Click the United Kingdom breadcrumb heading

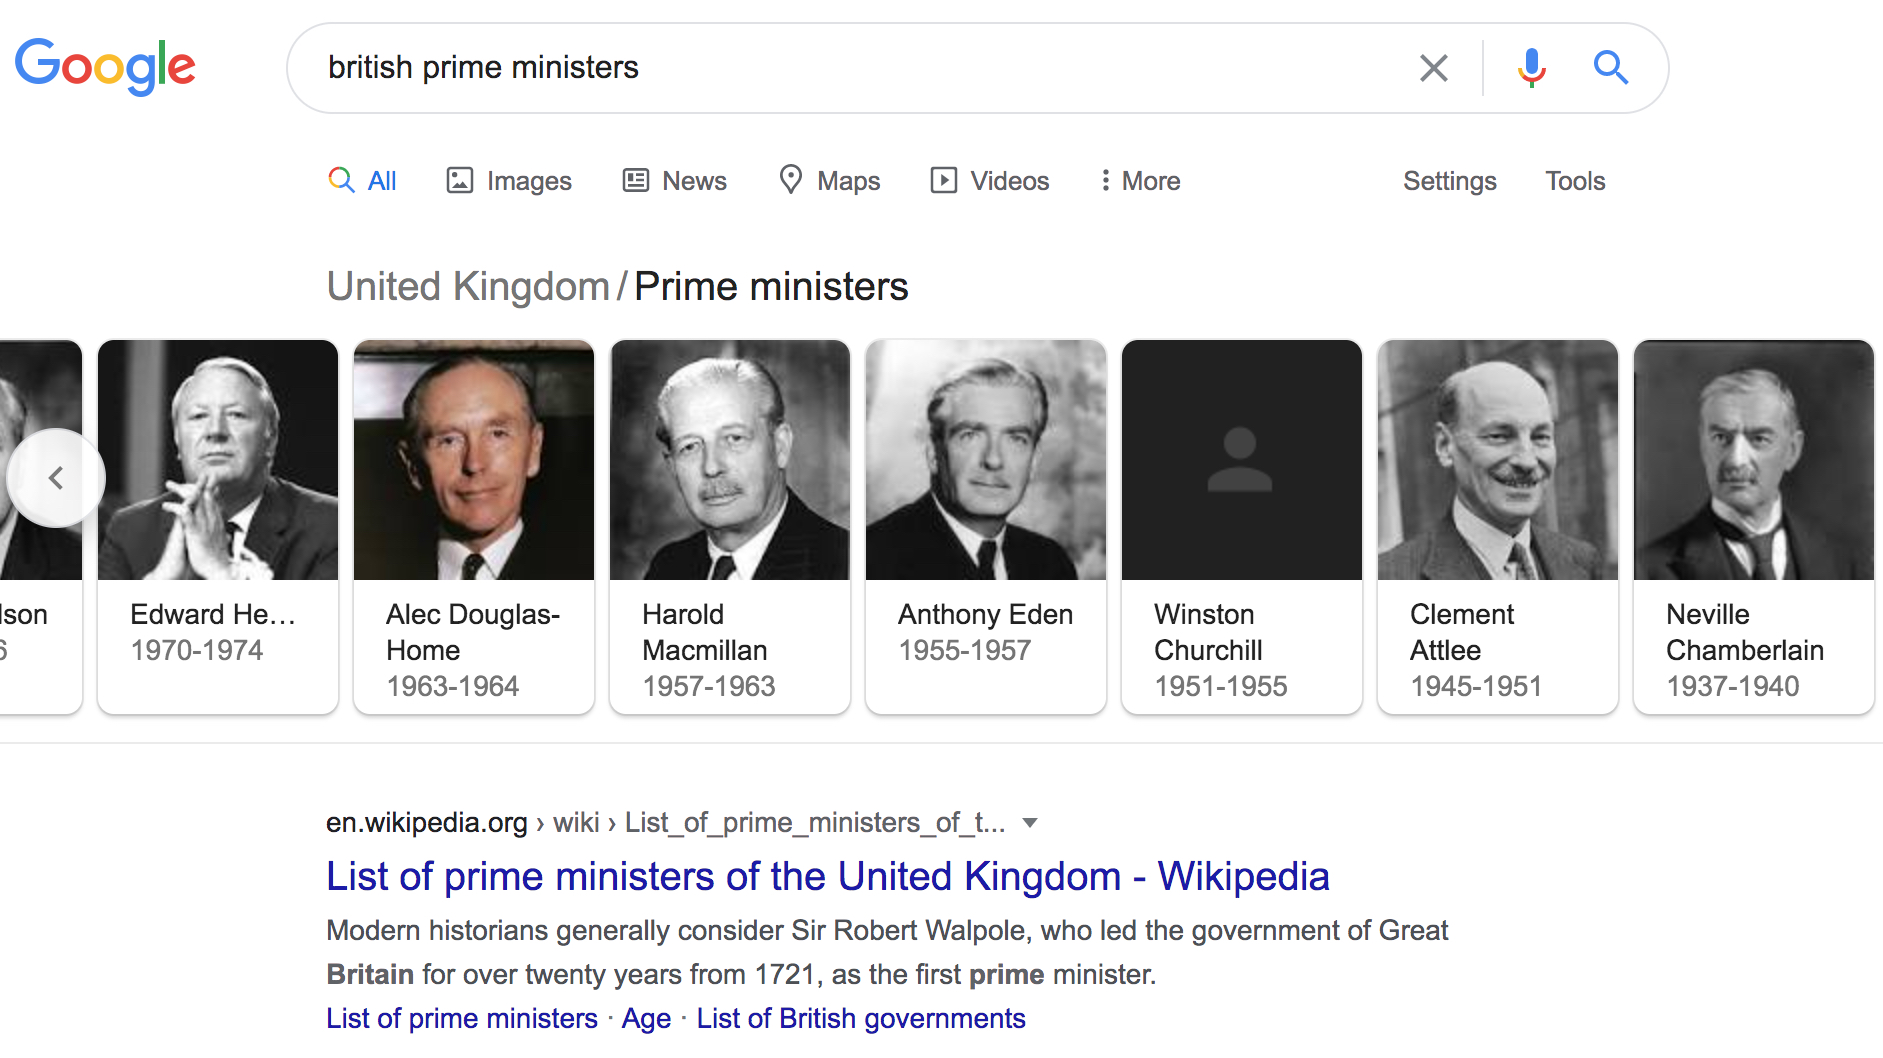point(468,287)
